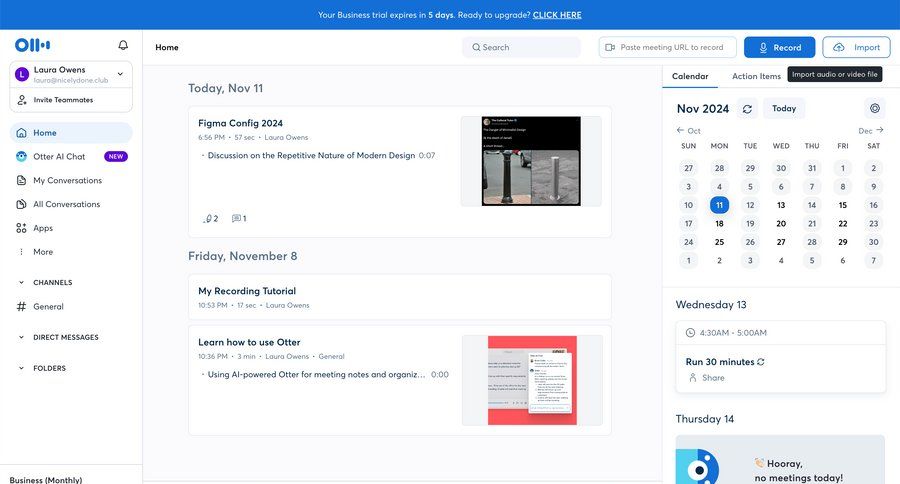
Task: Open Otter AI Chat
Action: (71, 156)
